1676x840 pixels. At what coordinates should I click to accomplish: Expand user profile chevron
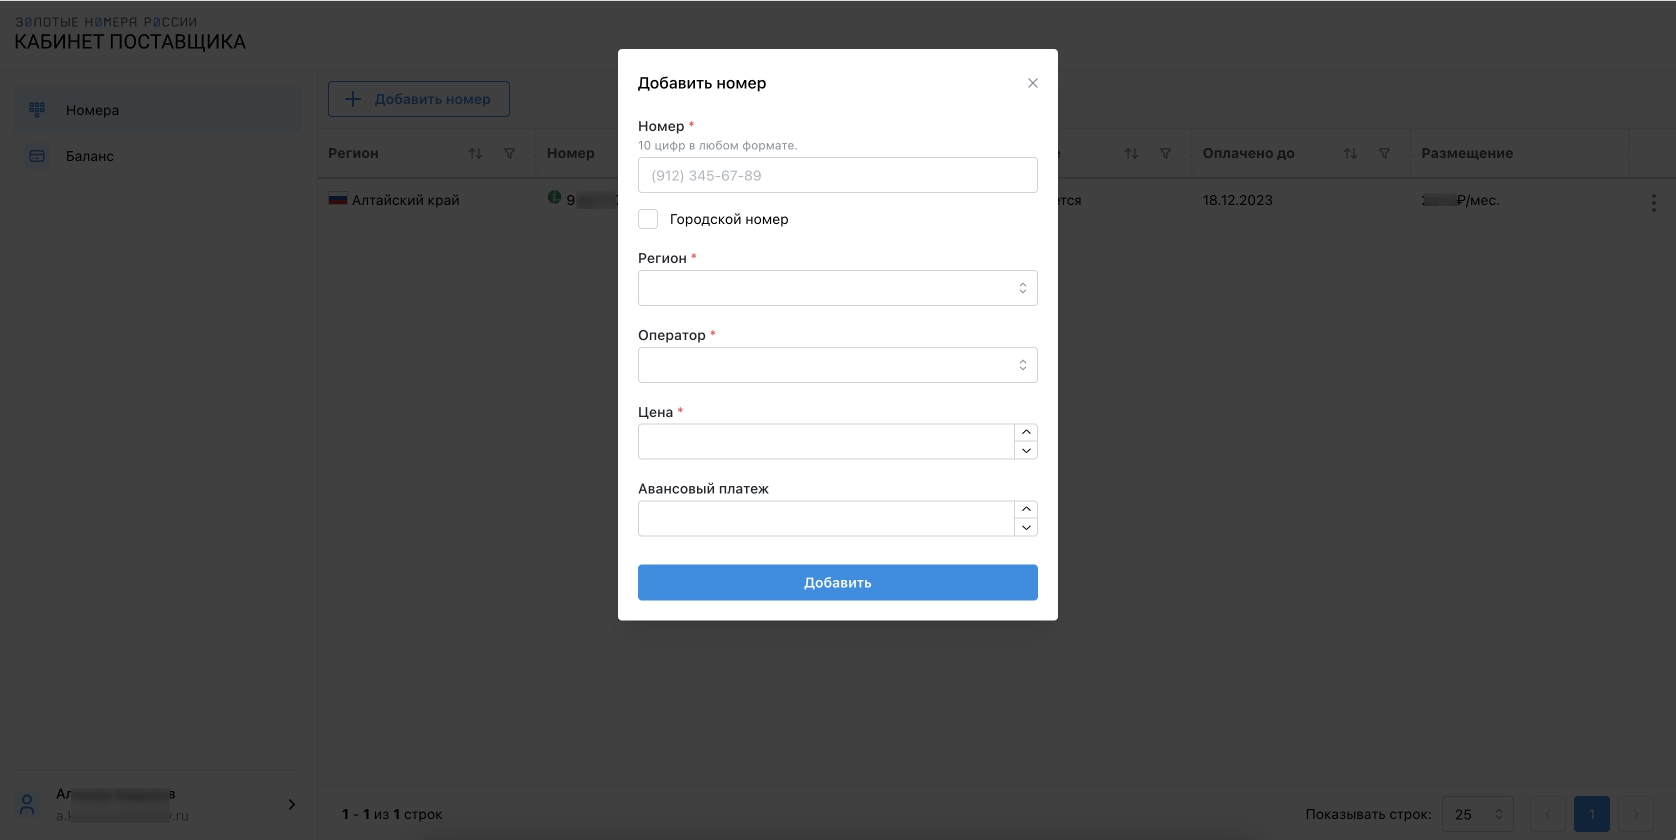click(x=292, y=804)
